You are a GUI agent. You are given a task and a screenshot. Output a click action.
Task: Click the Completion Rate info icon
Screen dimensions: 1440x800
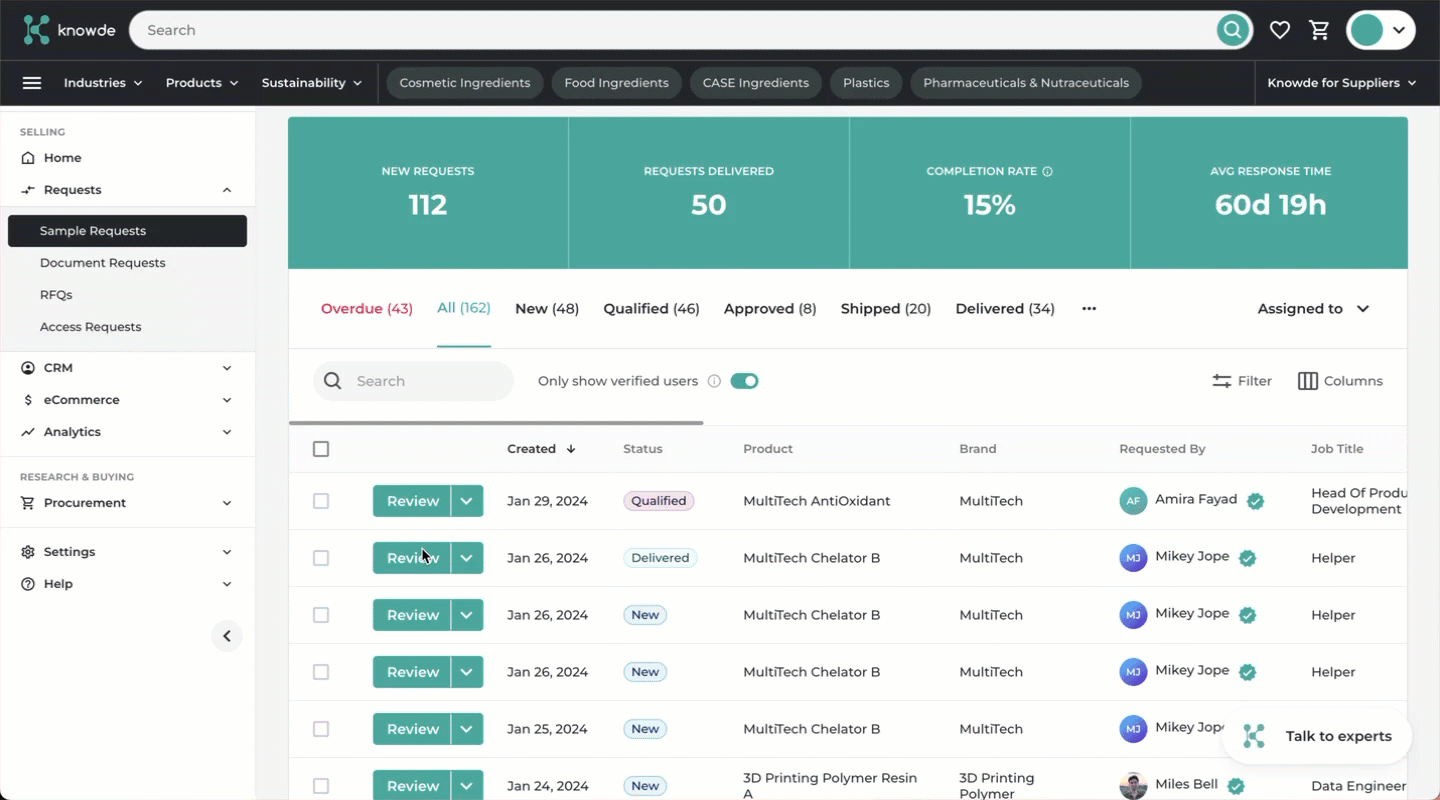(1048, 172)
